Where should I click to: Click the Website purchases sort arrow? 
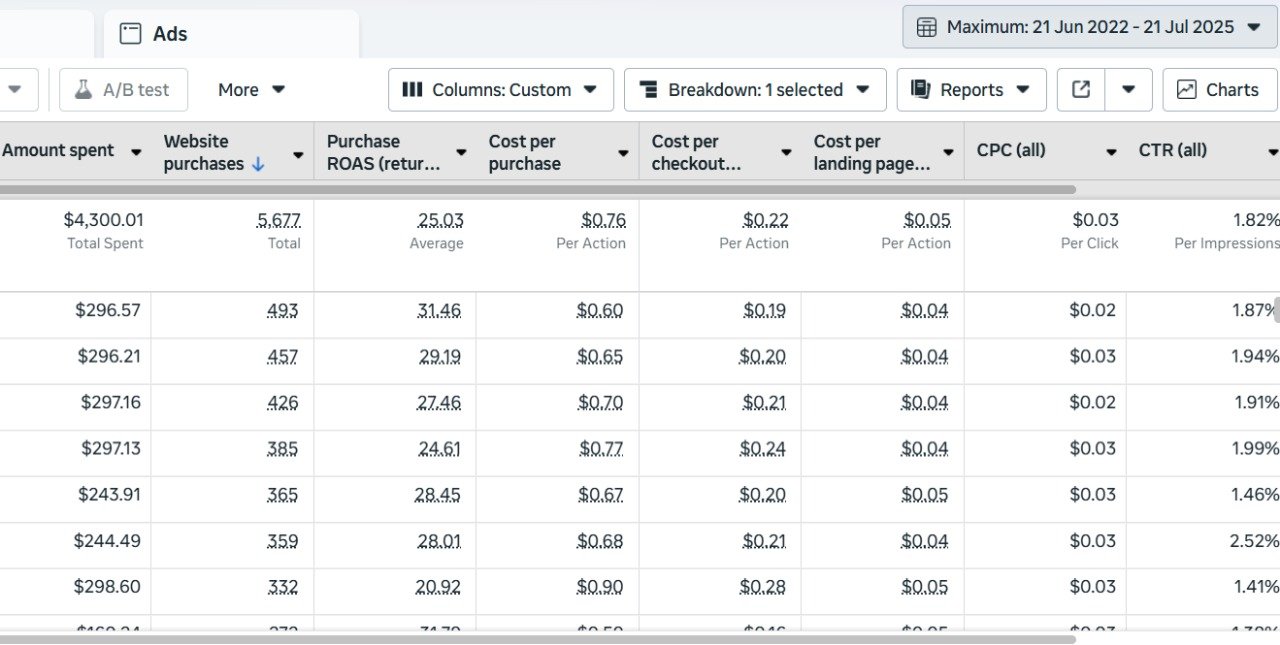click(258, 164)
